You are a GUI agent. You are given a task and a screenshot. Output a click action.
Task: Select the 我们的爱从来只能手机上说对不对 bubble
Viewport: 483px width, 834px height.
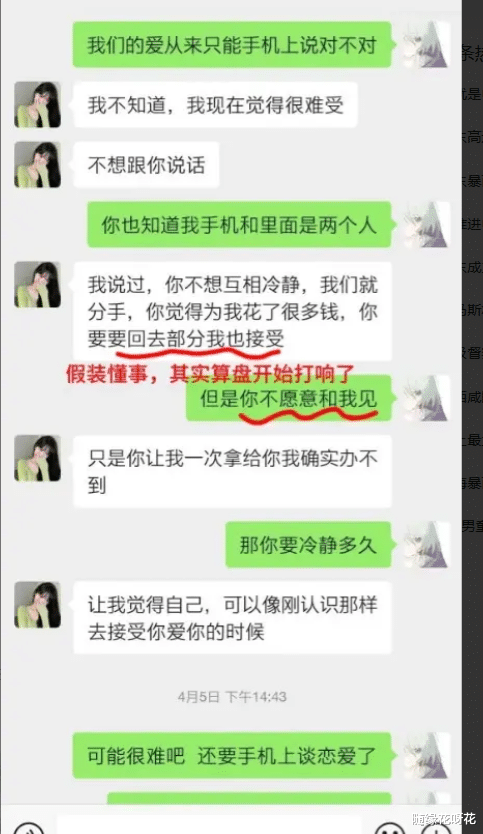(x=232, y=44)
